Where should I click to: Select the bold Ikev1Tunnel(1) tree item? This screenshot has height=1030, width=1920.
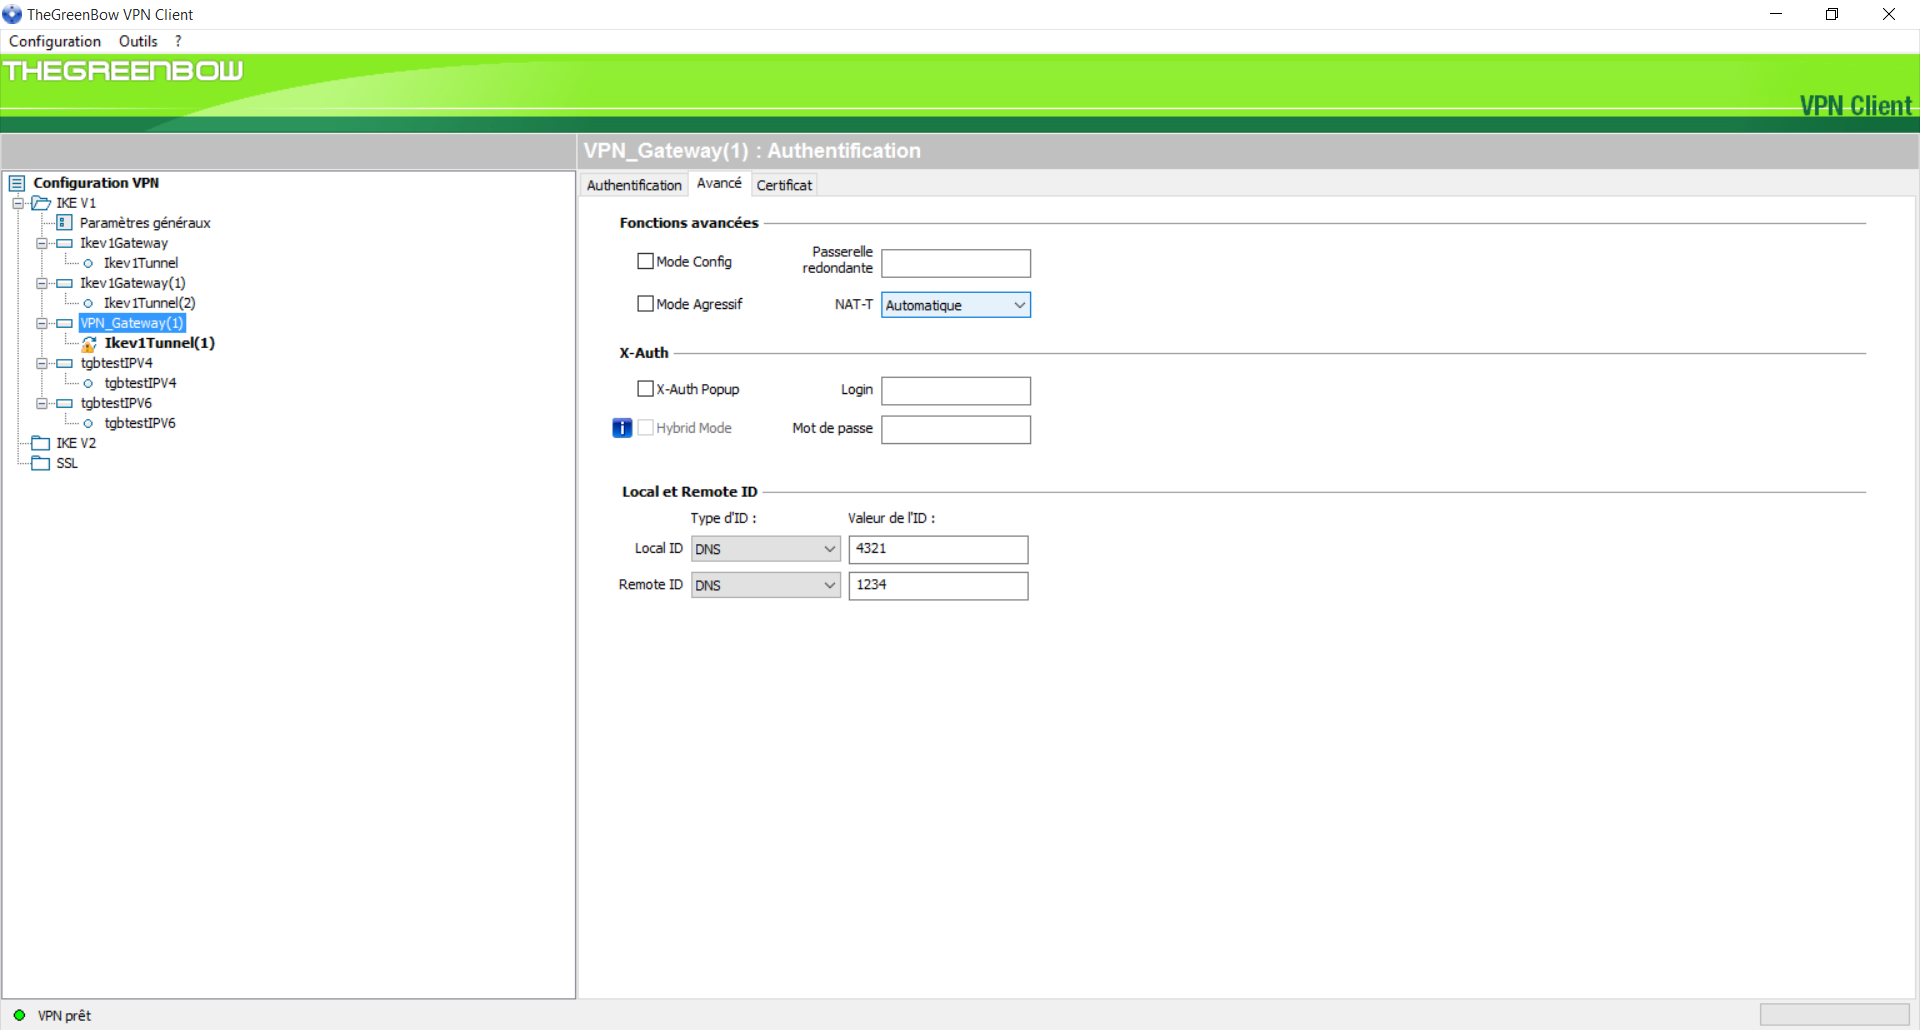point(160,343)
